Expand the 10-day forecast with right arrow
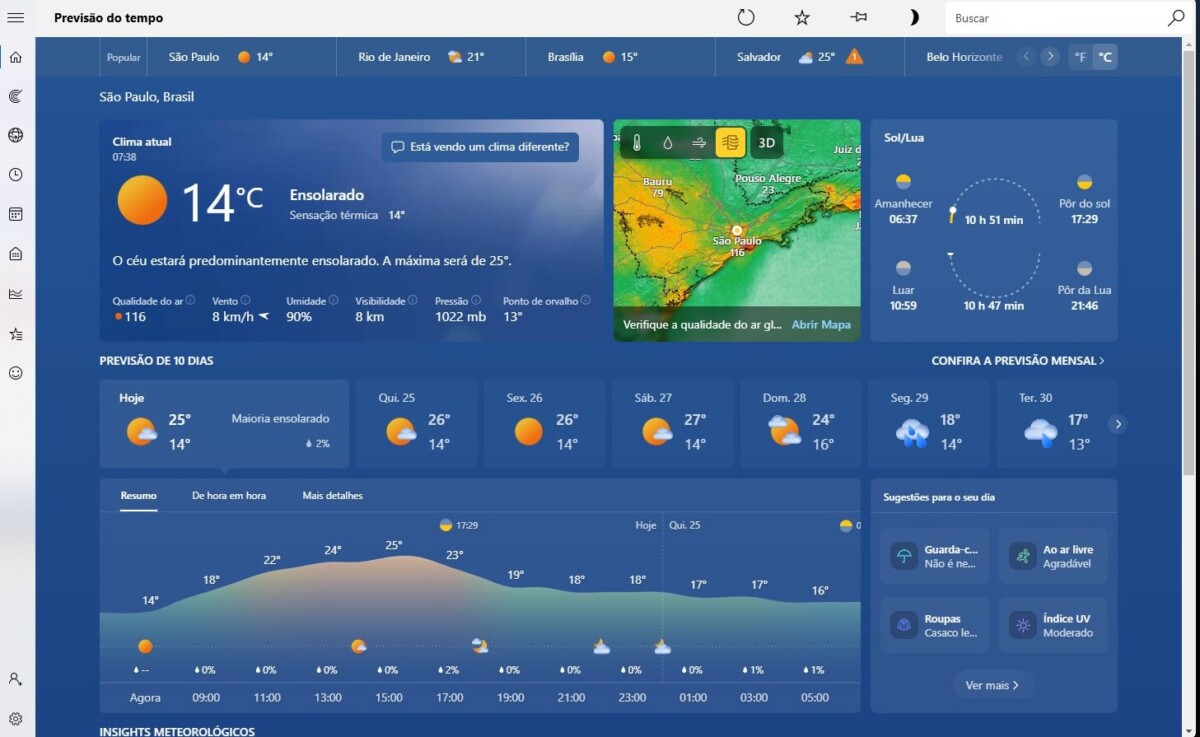Viewport: 1200px width, 737px height. 1118,424
